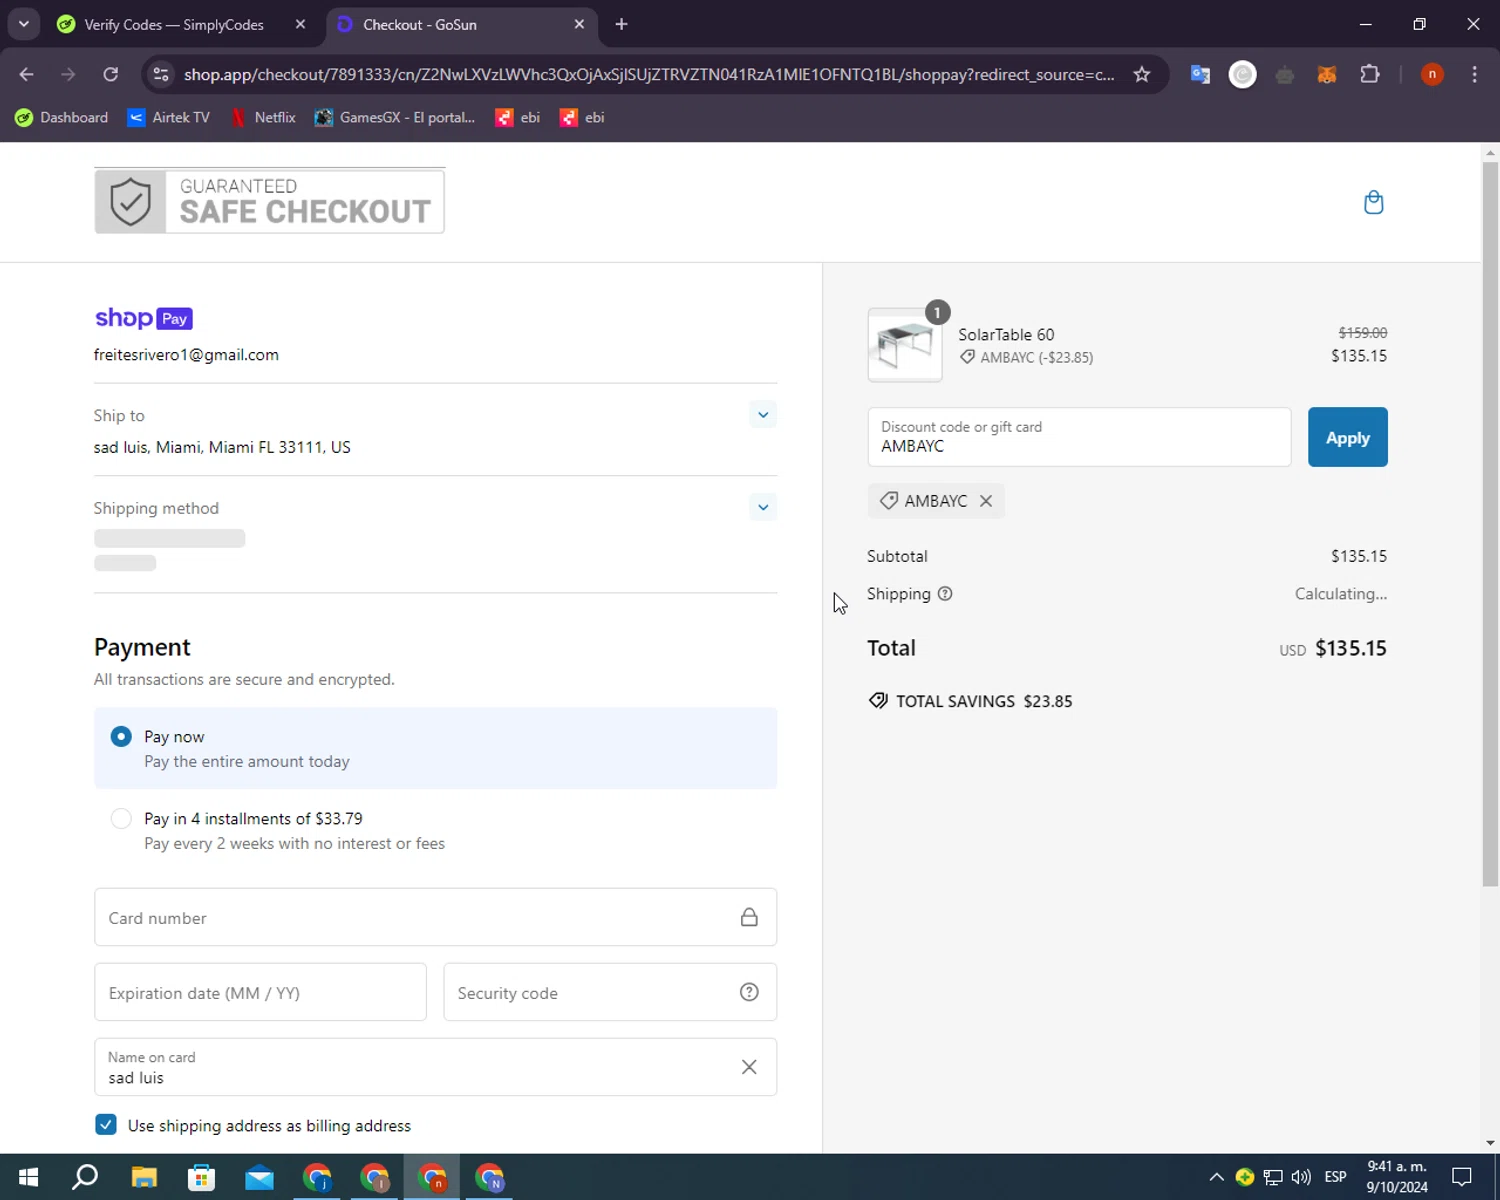The height and width of the screenshot is (1200, 1500).
Task: Focus the Card number field
Action: point(435,917)
